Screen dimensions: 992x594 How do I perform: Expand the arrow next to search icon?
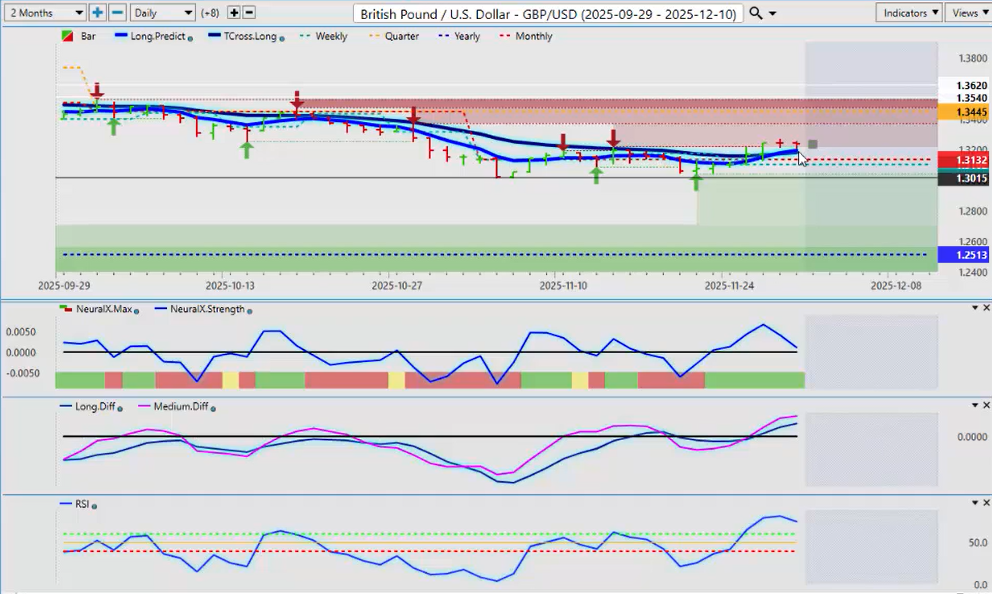773,14
